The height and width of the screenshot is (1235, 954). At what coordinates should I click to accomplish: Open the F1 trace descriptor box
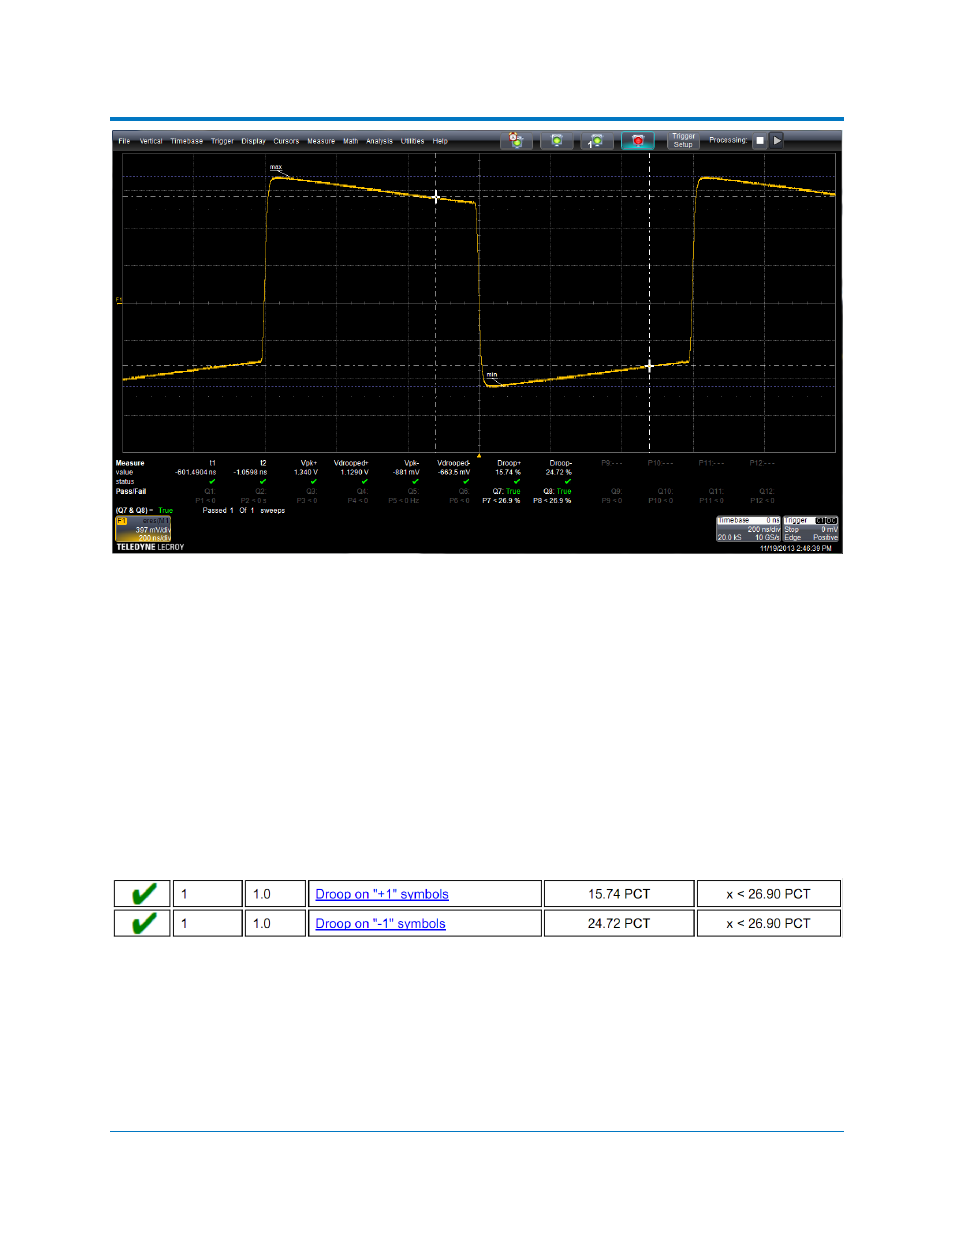tap(143, 529)
